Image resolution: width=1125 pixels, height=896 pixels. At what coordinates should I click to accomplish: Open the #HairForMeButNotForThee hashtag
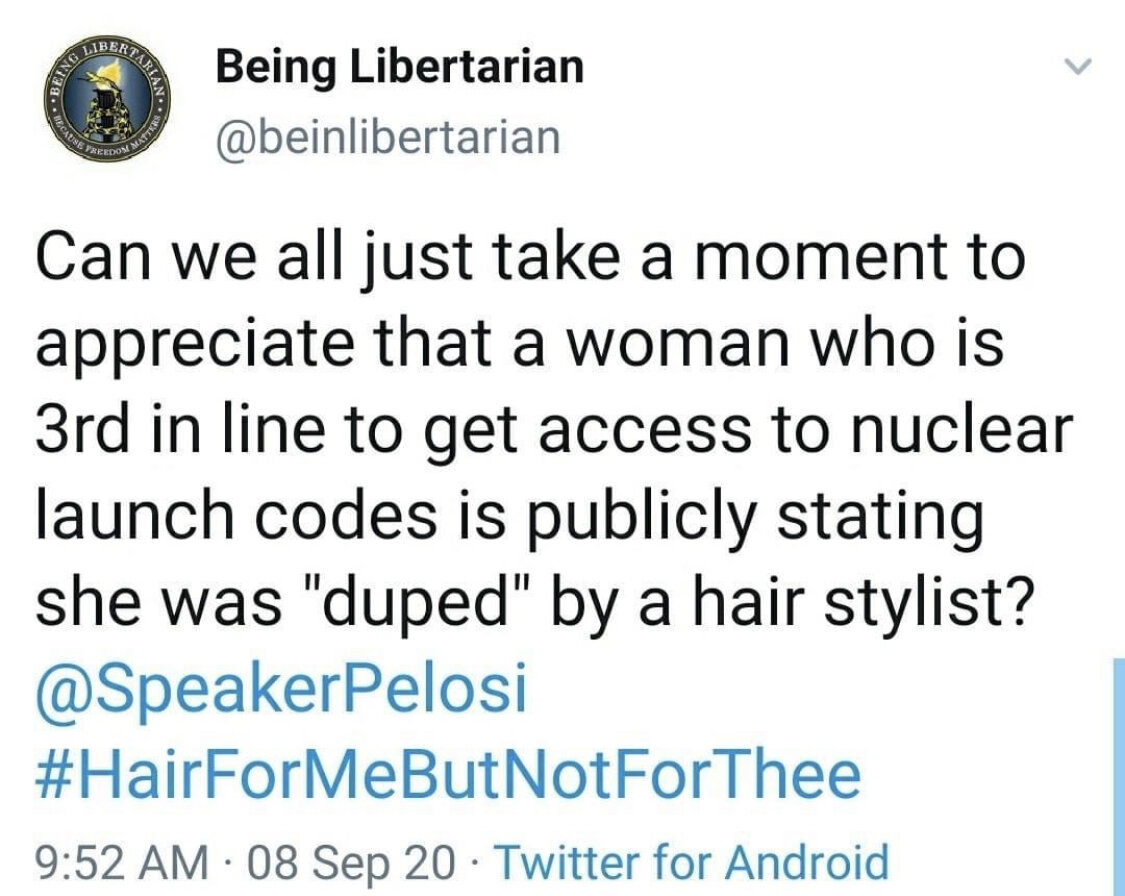[x=447, y=774]
